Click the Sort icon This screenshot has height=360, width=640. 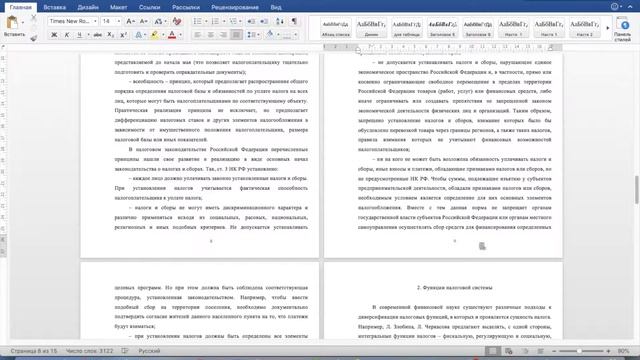click(280, 21)
